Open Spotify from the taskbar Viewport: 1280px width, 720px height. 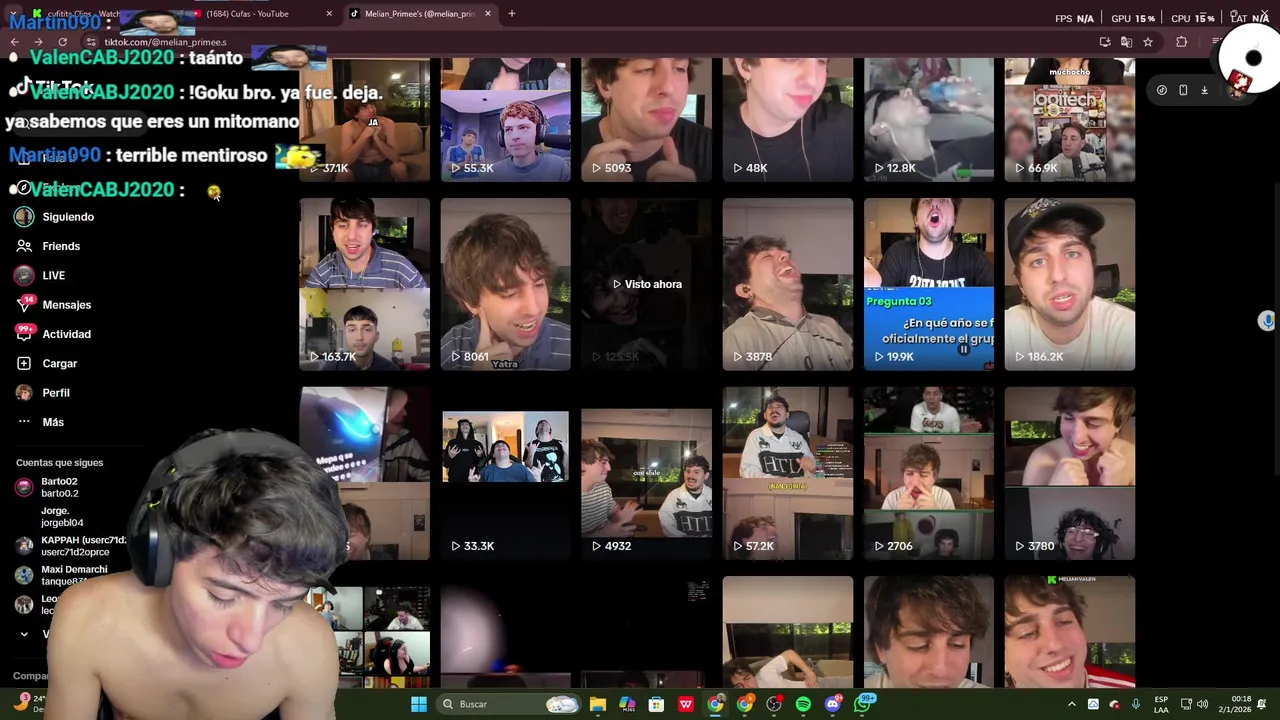pos(803,704)
